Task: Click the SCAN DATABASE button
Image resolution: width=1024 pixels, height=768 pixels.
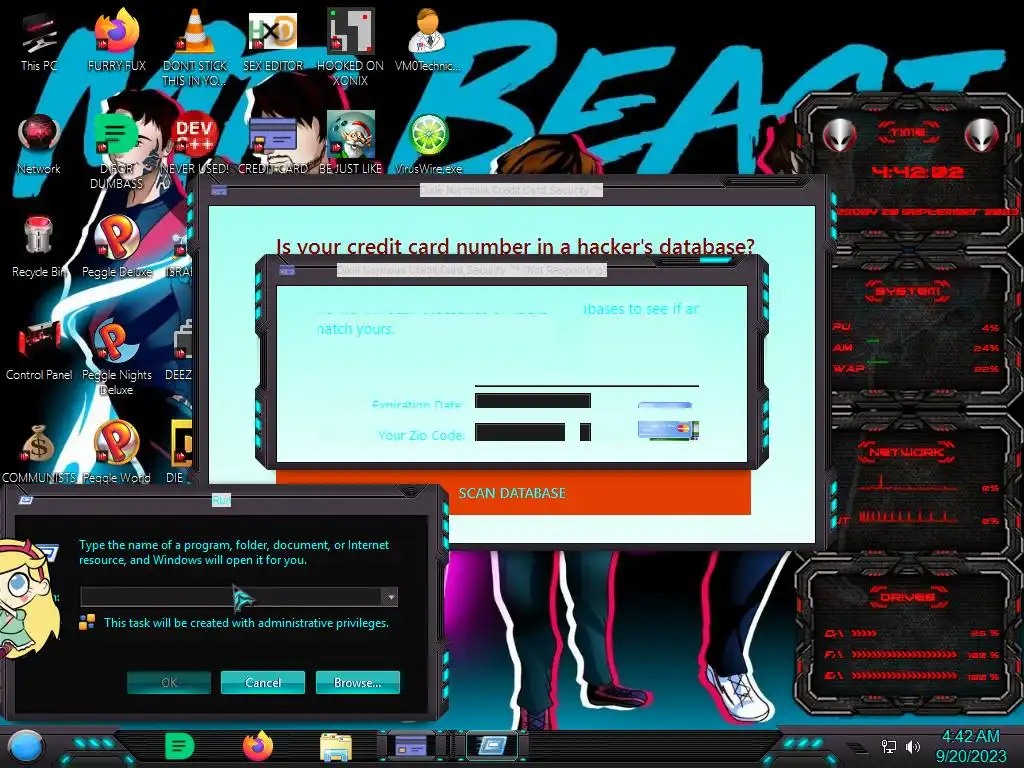Action: point(513,493)
